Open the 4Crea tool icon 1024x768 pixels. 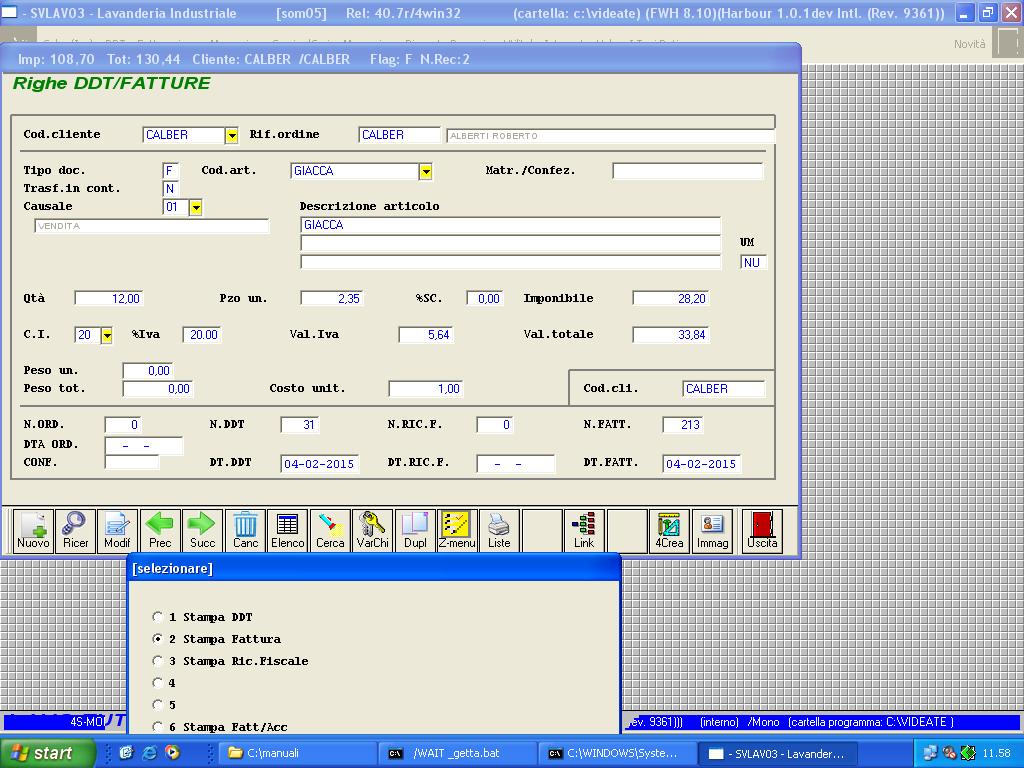pos(669,531)
